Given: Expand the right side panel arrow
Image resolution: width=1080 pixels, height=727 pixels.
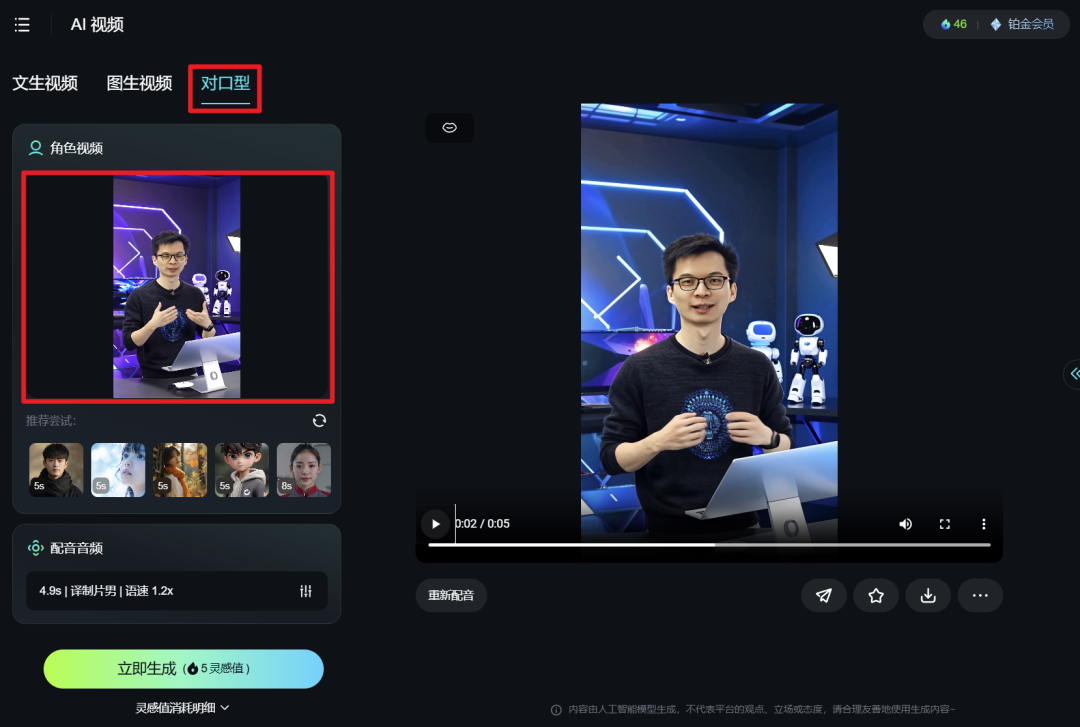Looking at the screenshot, I should pyautogui.click(x=1073, y=373).
